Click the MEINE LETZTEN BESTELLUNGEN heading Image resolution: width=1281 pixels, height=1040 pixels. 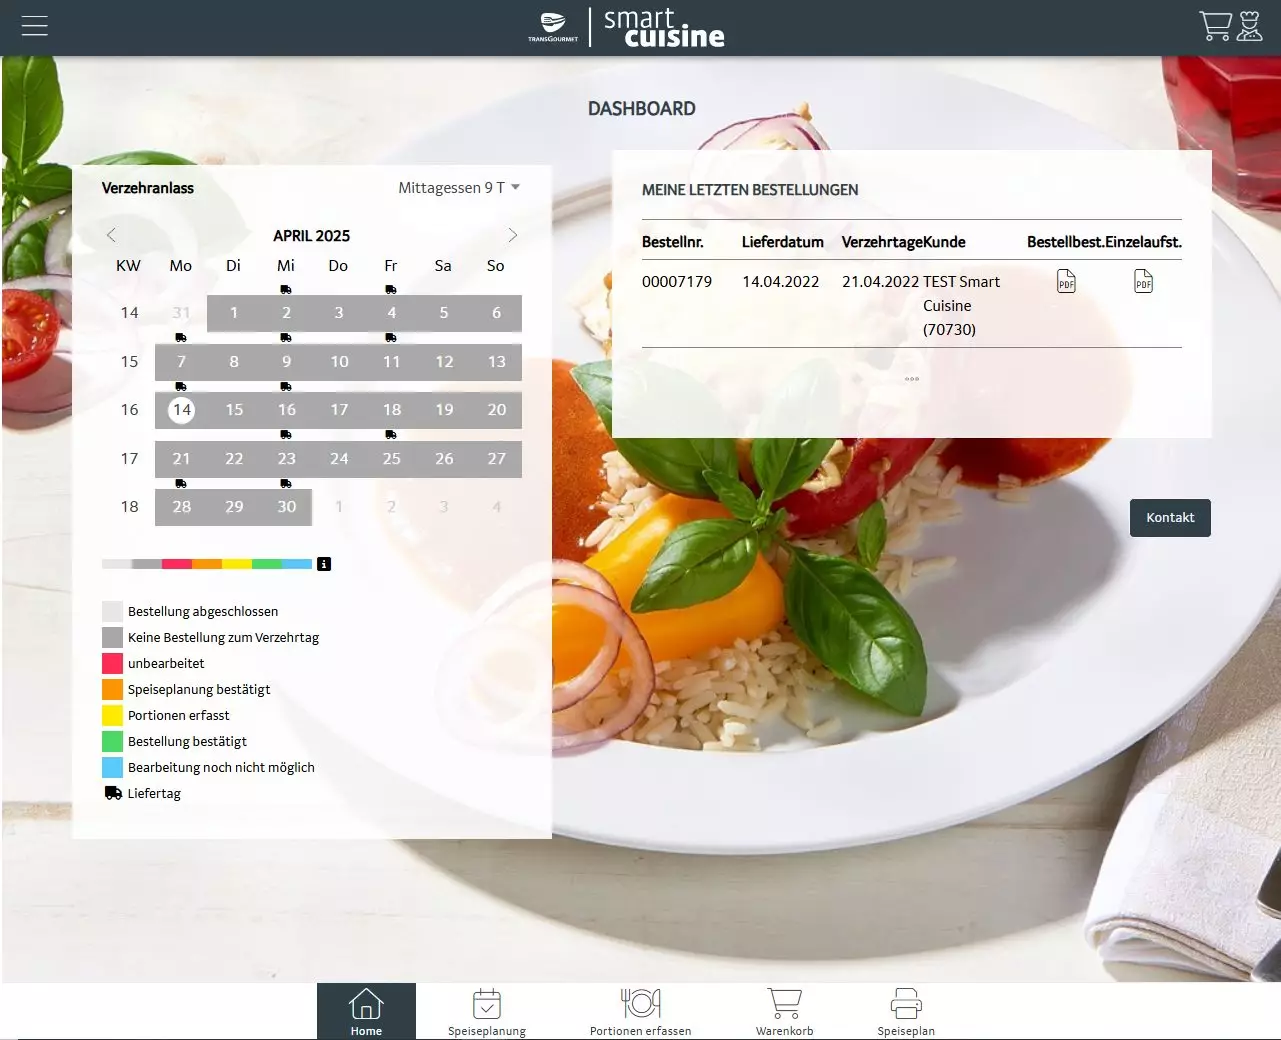(750, 190)
